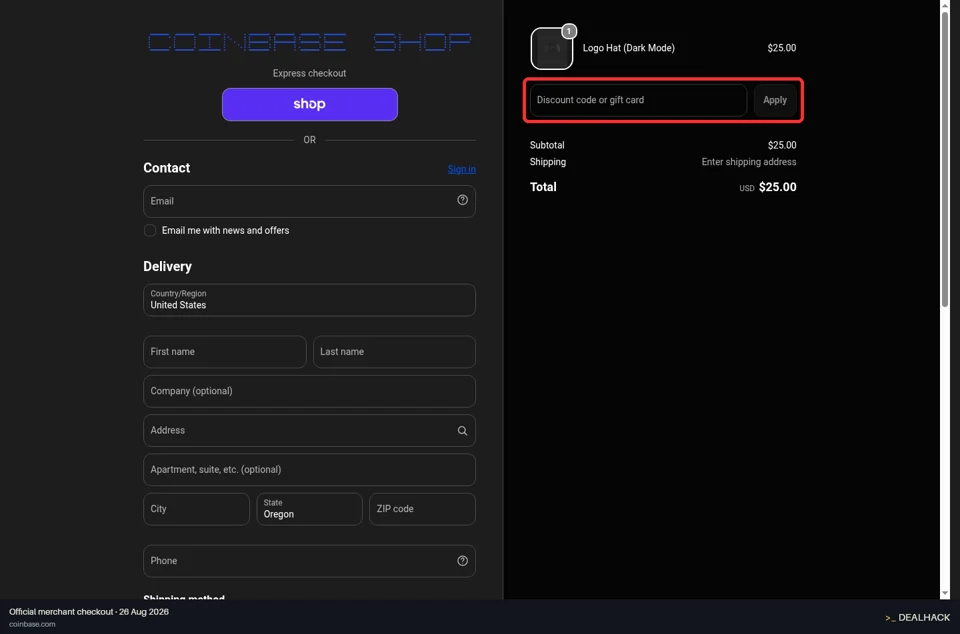This screenshot has width=960, height=634.
Task: Open the Country/Region dropdown
Action: click(309, 300)
